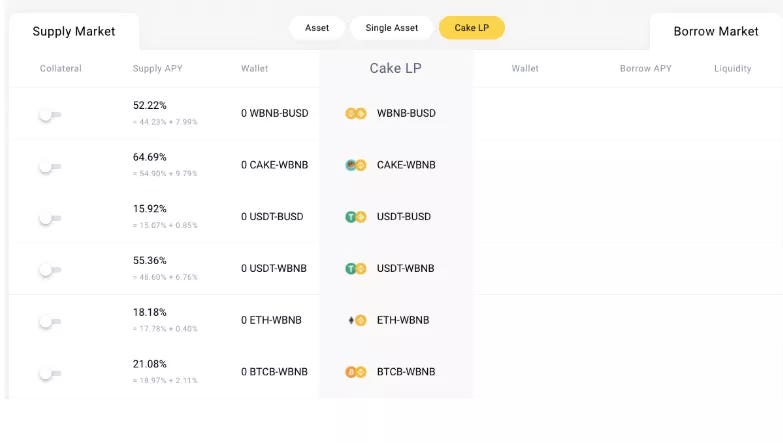Open the Supply Market section
Image resolution: width=783 pixels, height=443 pixels.
[74, 31]
